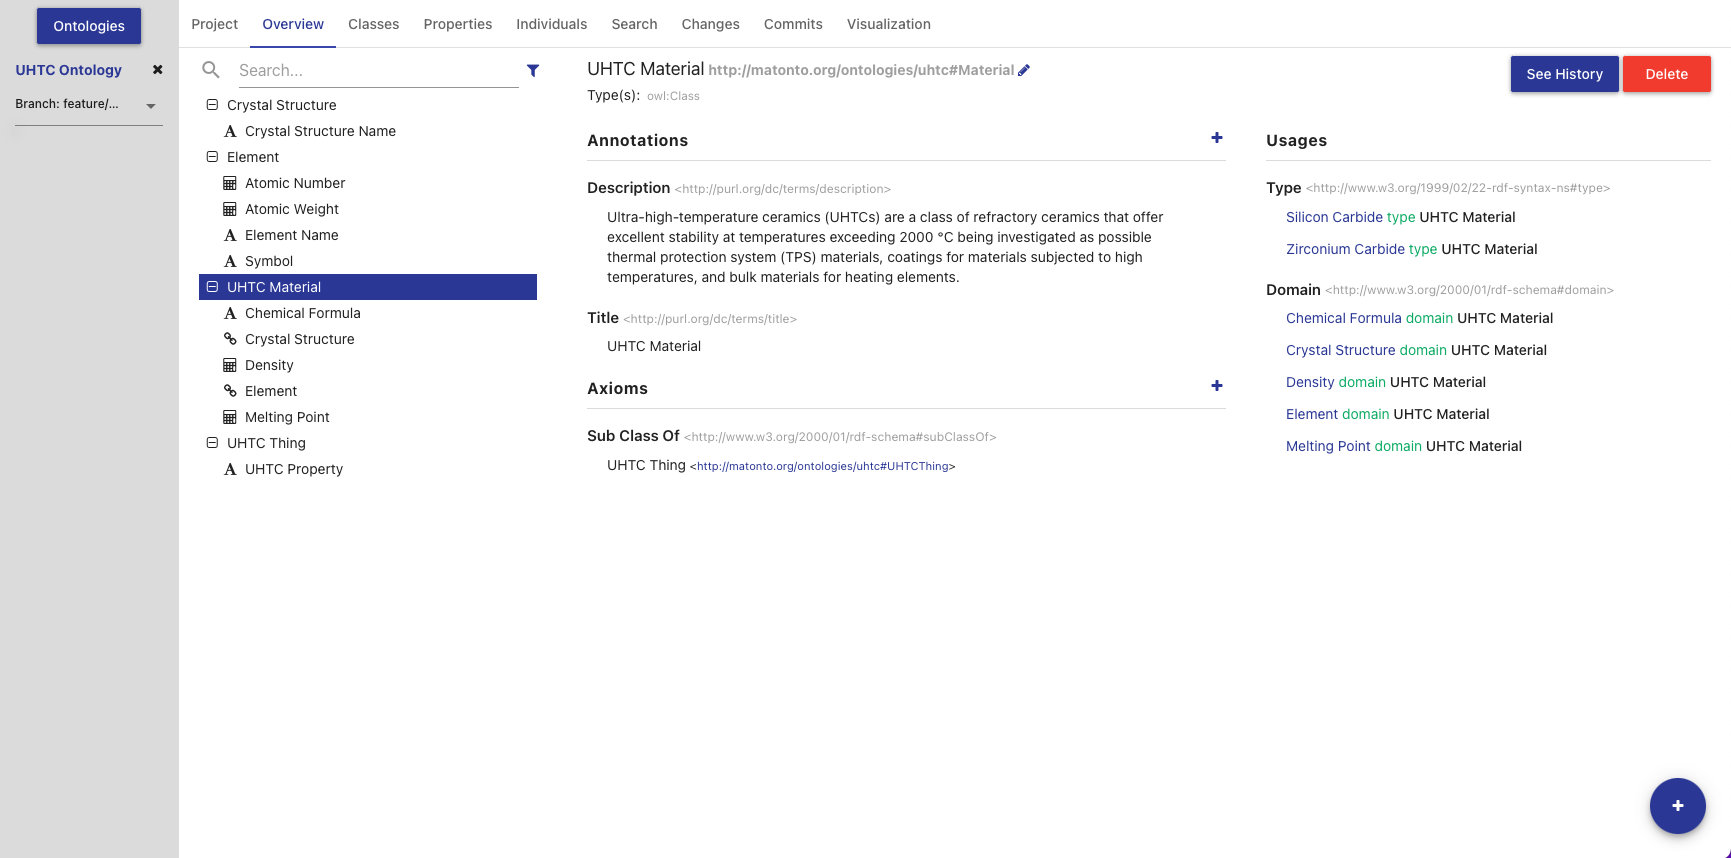
Task: Add a new annotation with plus icon
Action: pyautogui.click(x=1217, y=138)
